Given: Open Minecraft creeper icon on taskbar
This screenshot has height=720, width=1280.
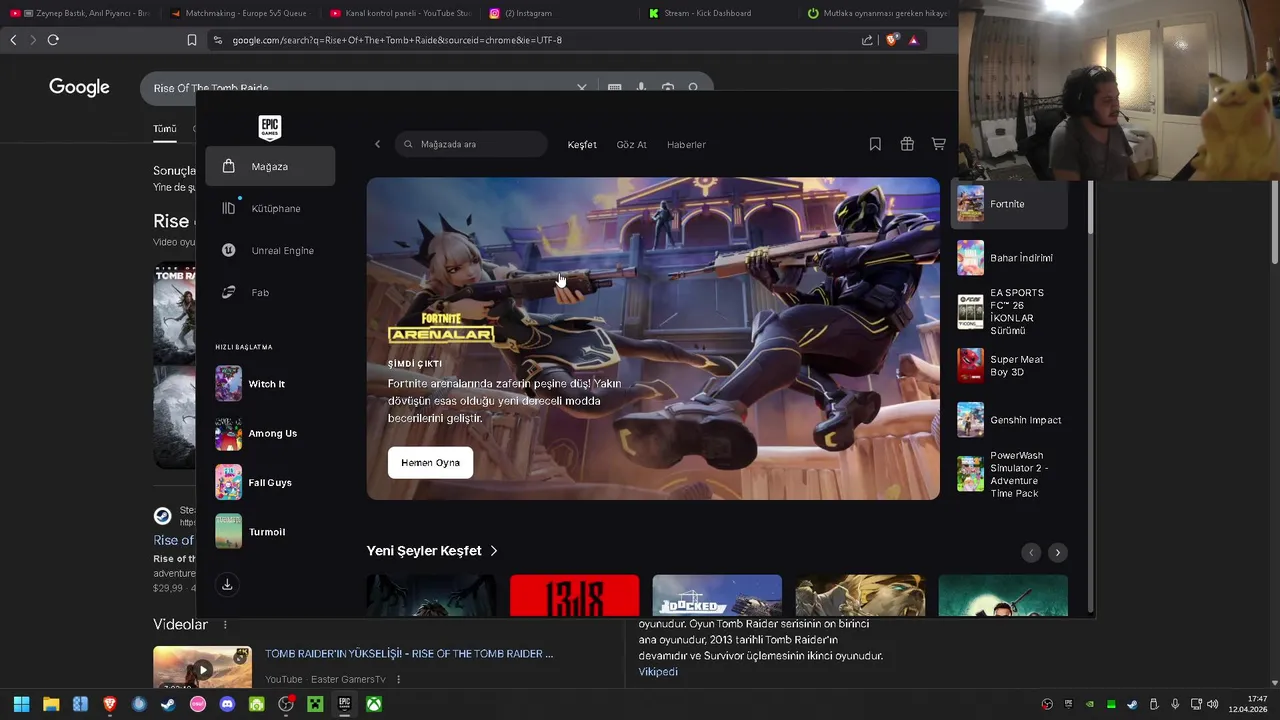Looking at the screenshot, I should pyautogui.click(x=315, y=704).
